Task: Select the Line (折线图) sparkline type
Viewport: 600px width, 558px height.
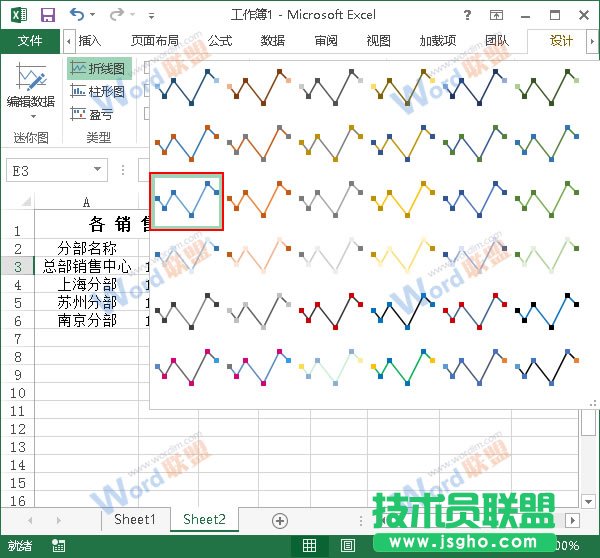Action: [x=98, y=68]
